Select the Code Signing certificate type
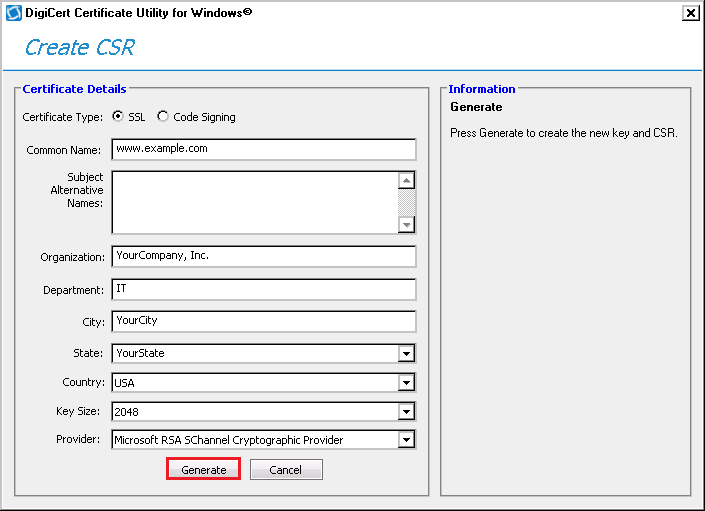 pos(163,116)
